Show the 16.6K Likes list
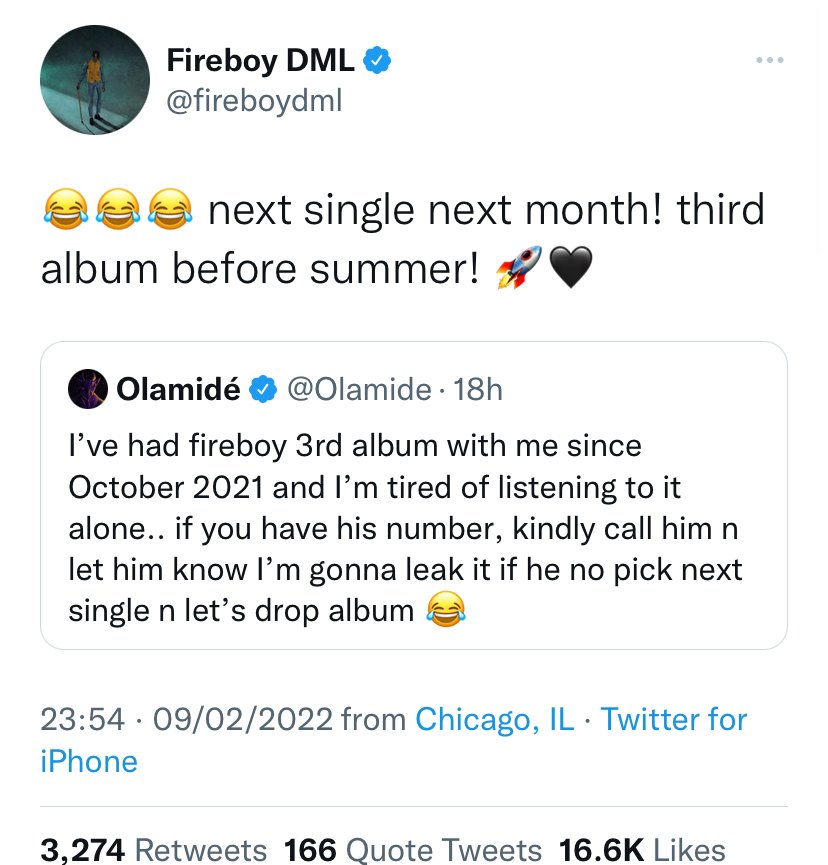 coord(642,850)
